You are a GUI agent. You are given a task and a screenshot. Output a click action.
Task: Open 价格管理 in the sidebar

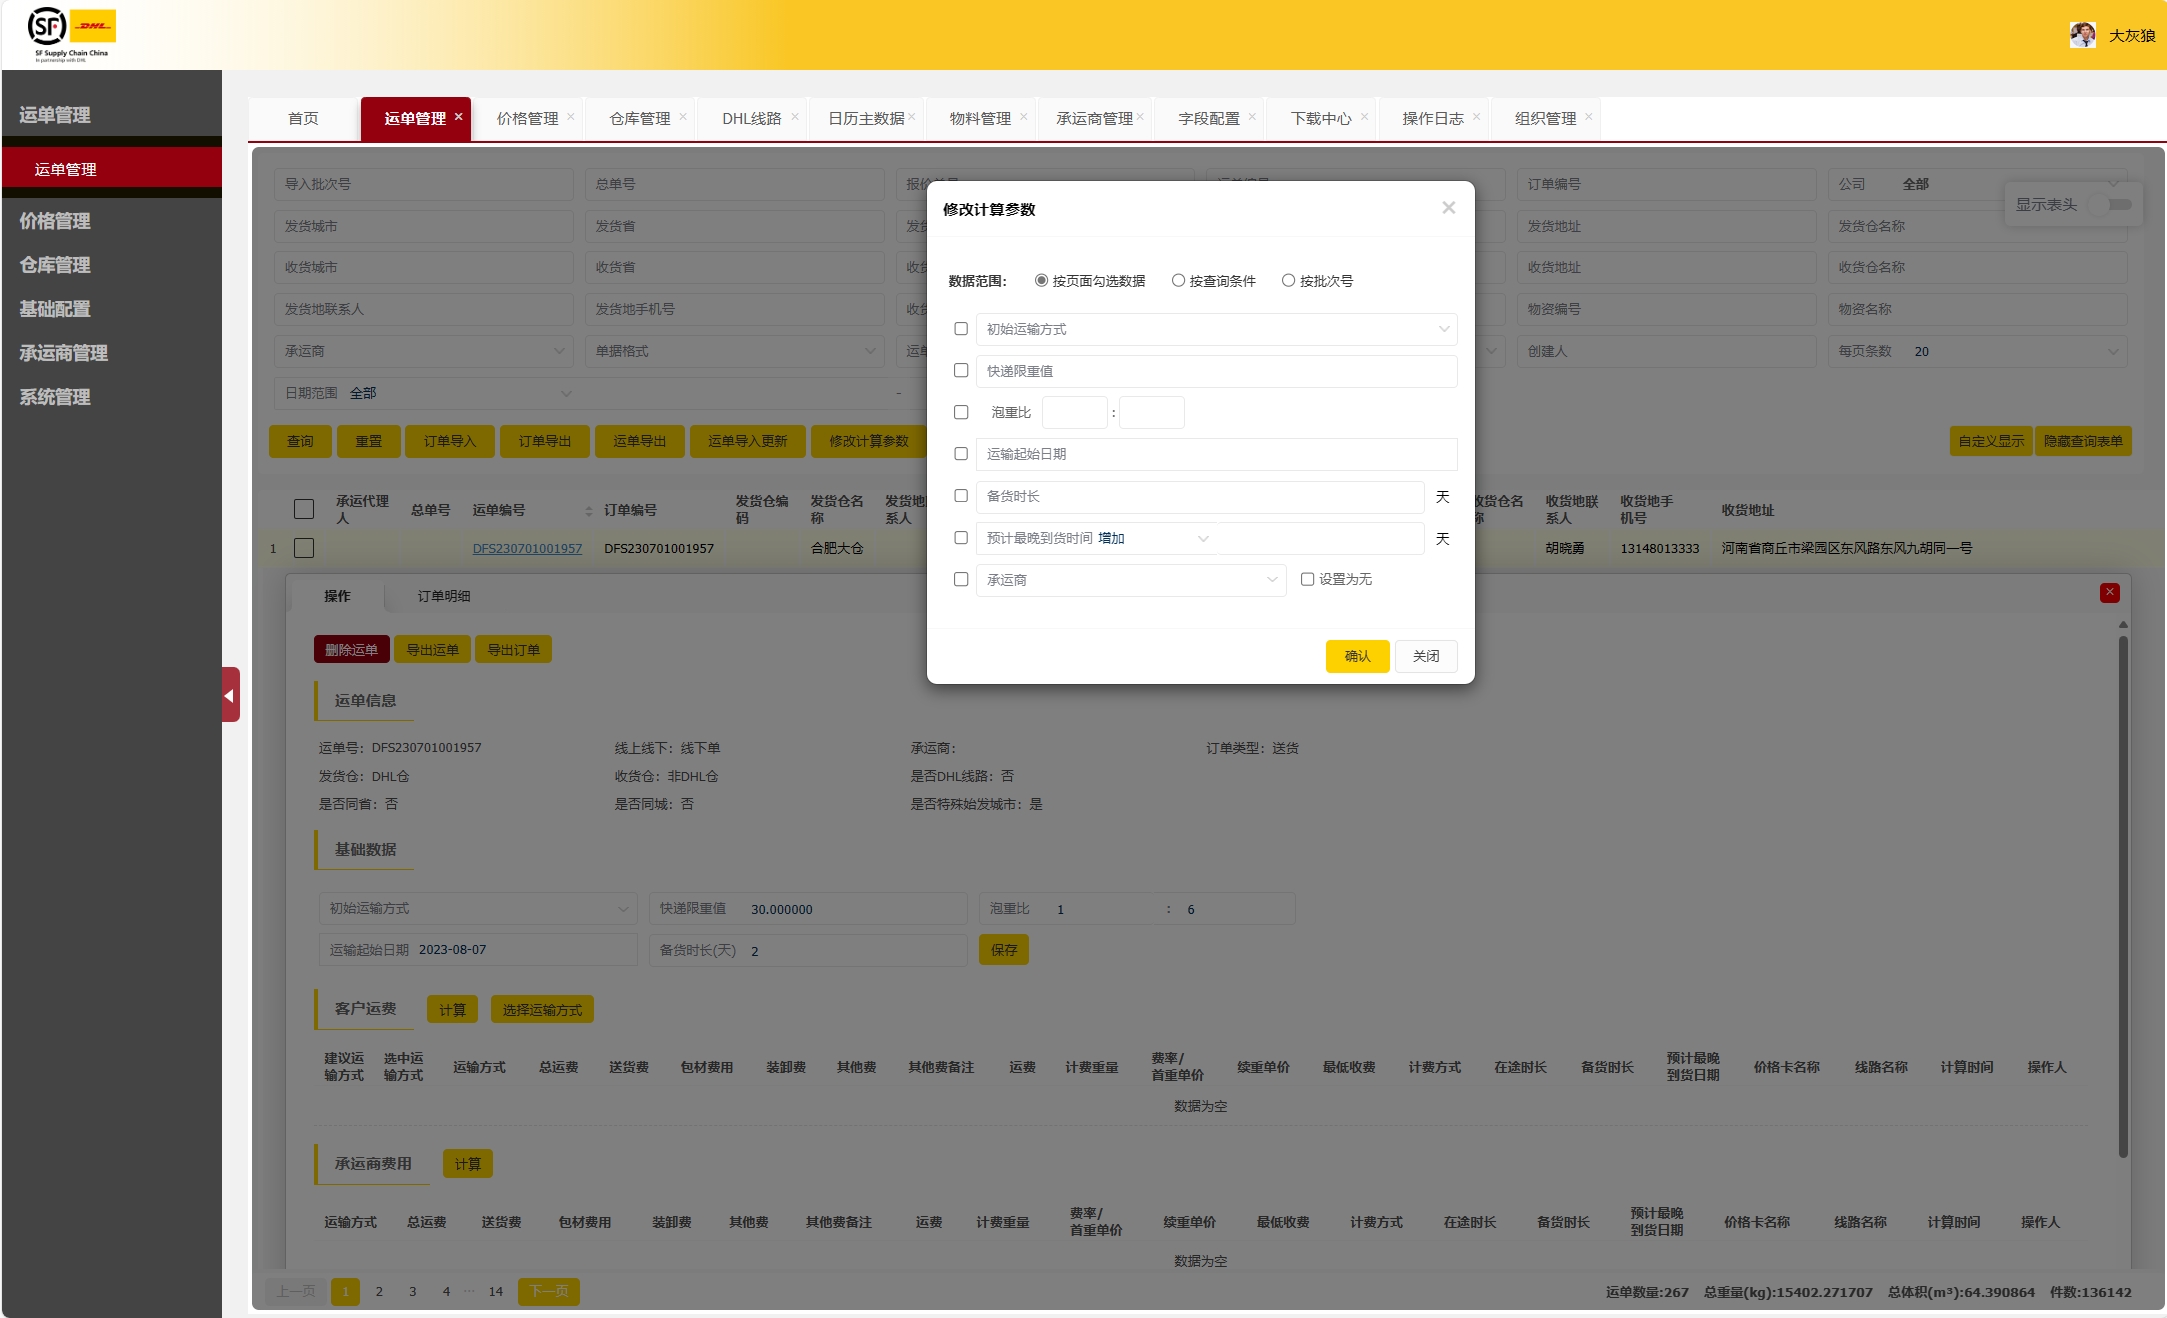(55, 221)
